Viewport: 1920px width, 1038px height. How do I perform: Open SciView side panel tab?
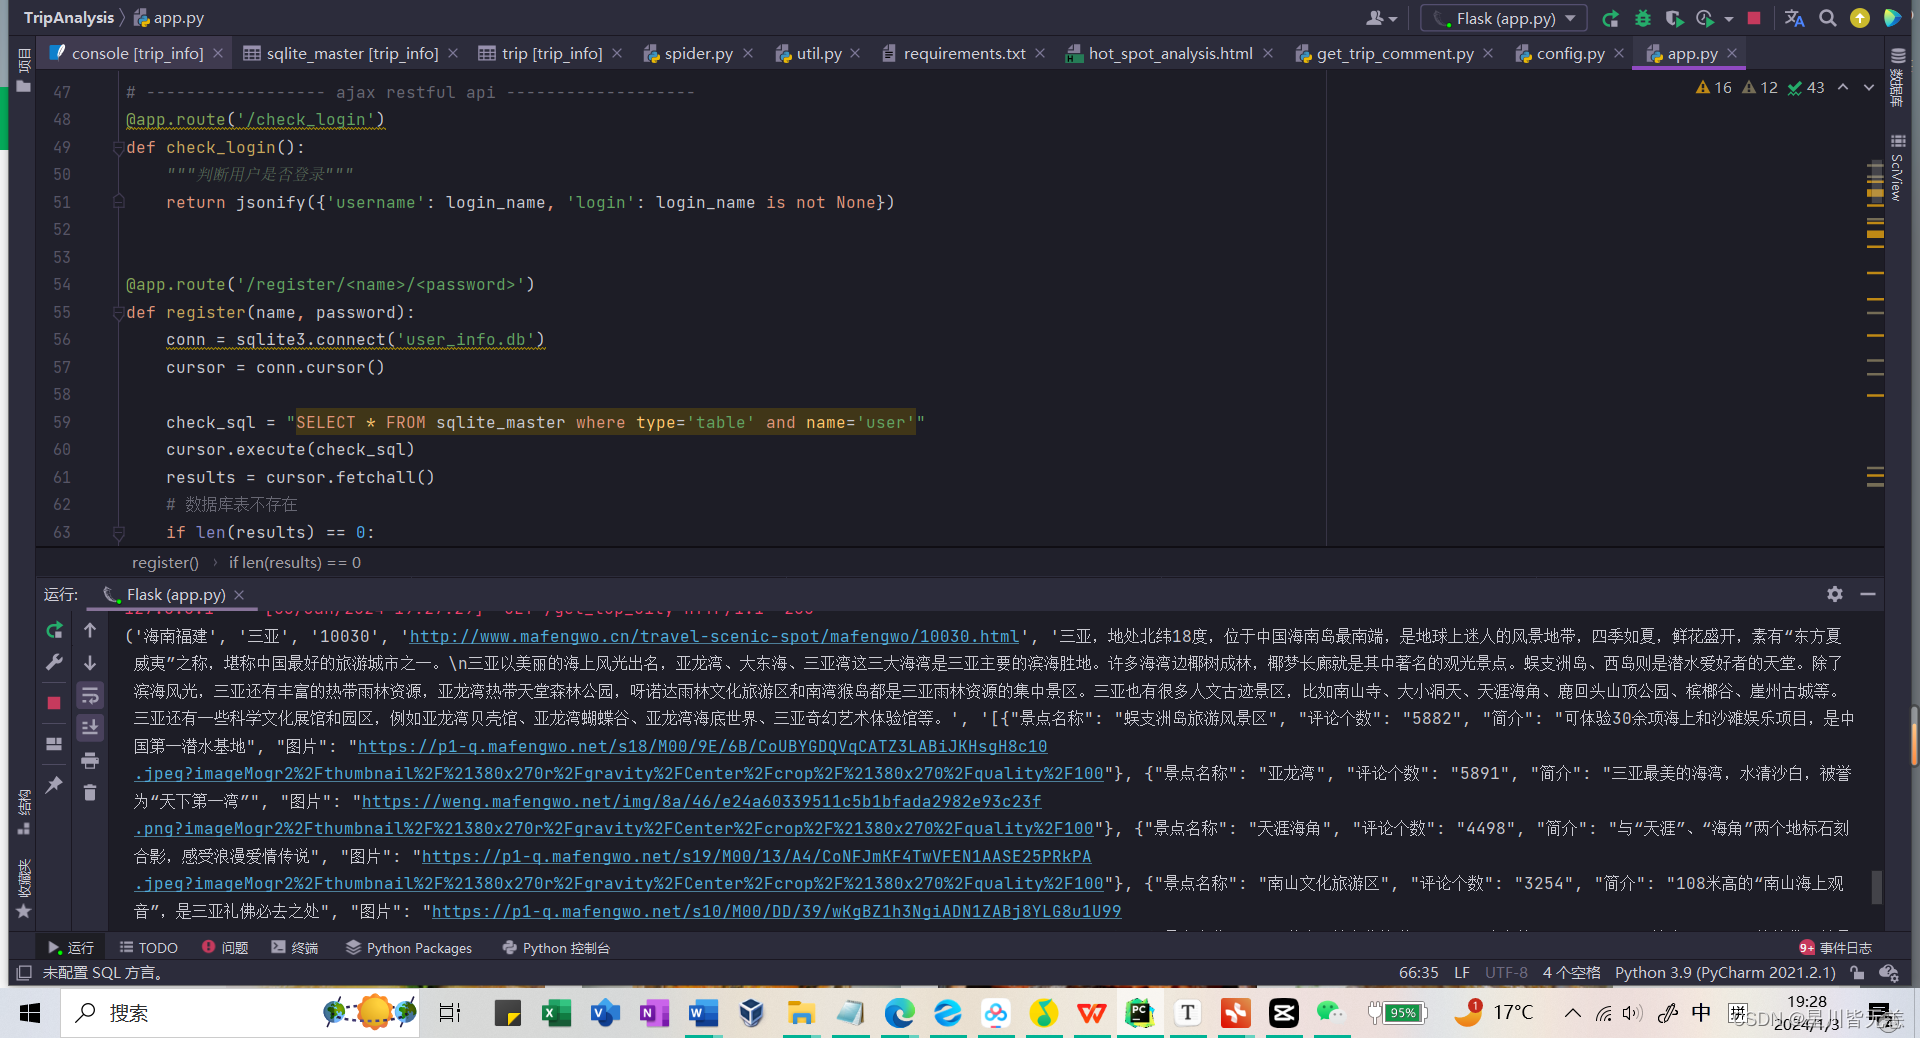[1897, 168]
